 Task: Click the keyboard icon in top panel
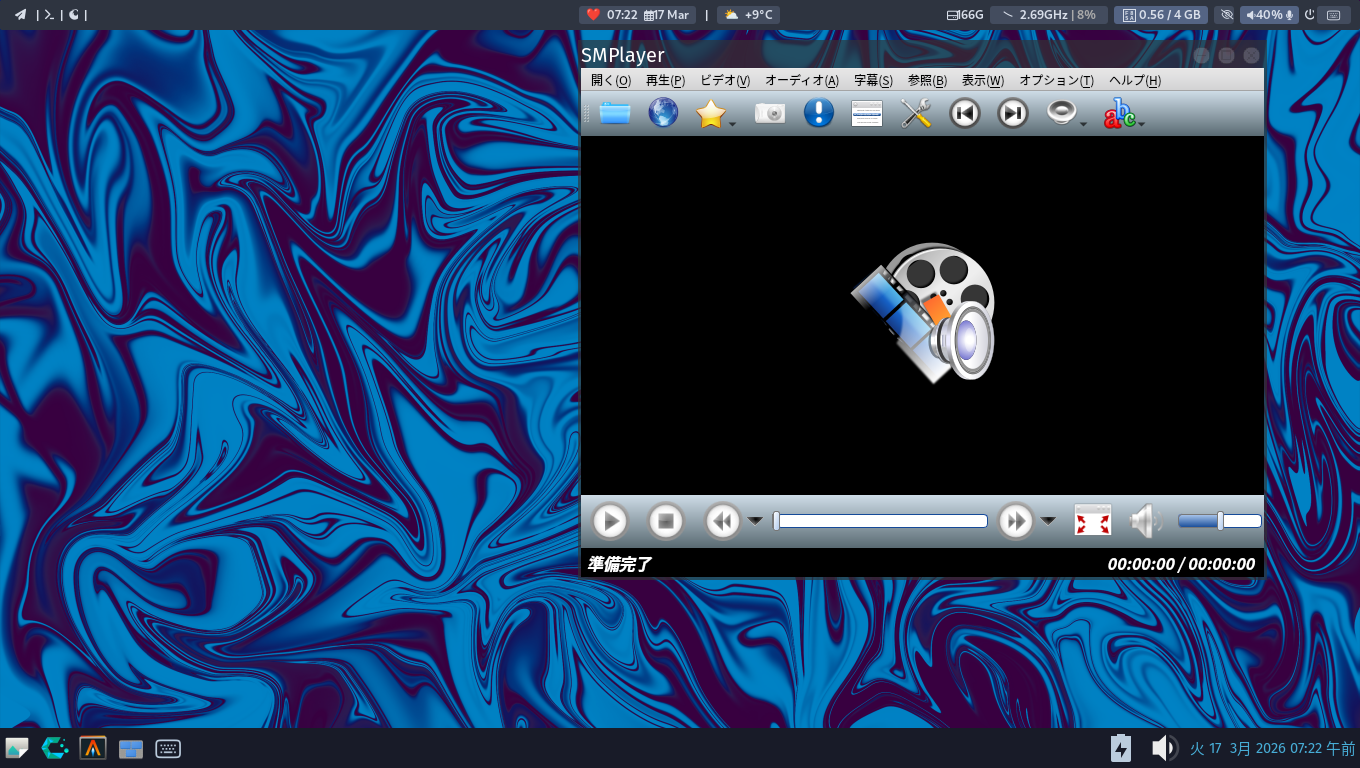pyautogui.click(x=1333, y=15)
